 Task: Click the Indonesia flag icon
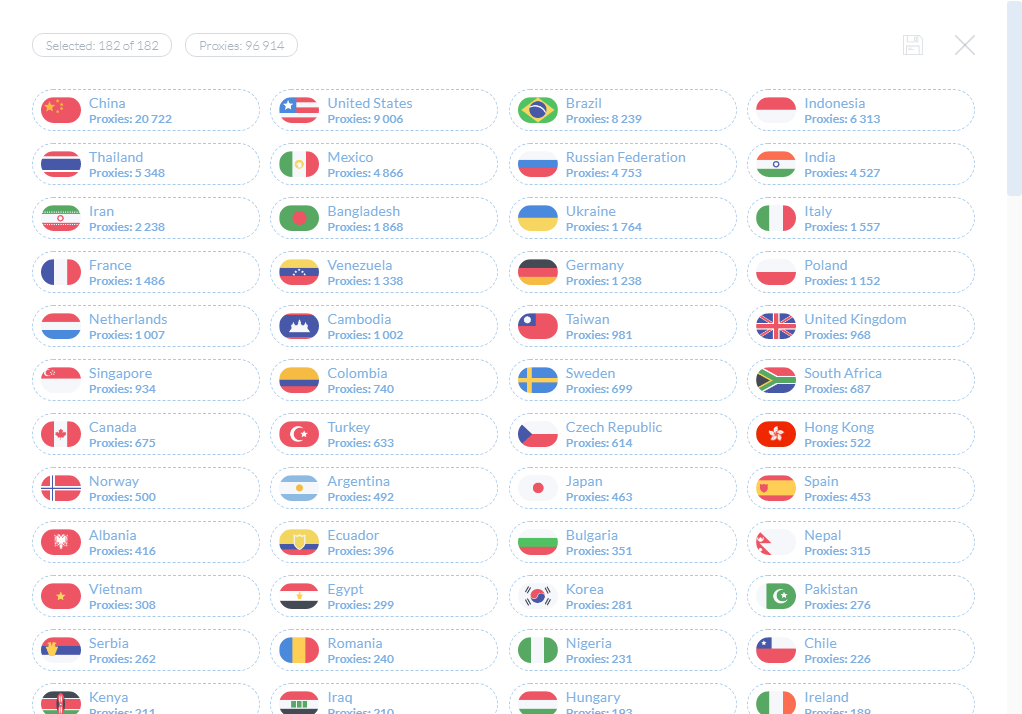[776, 110]
